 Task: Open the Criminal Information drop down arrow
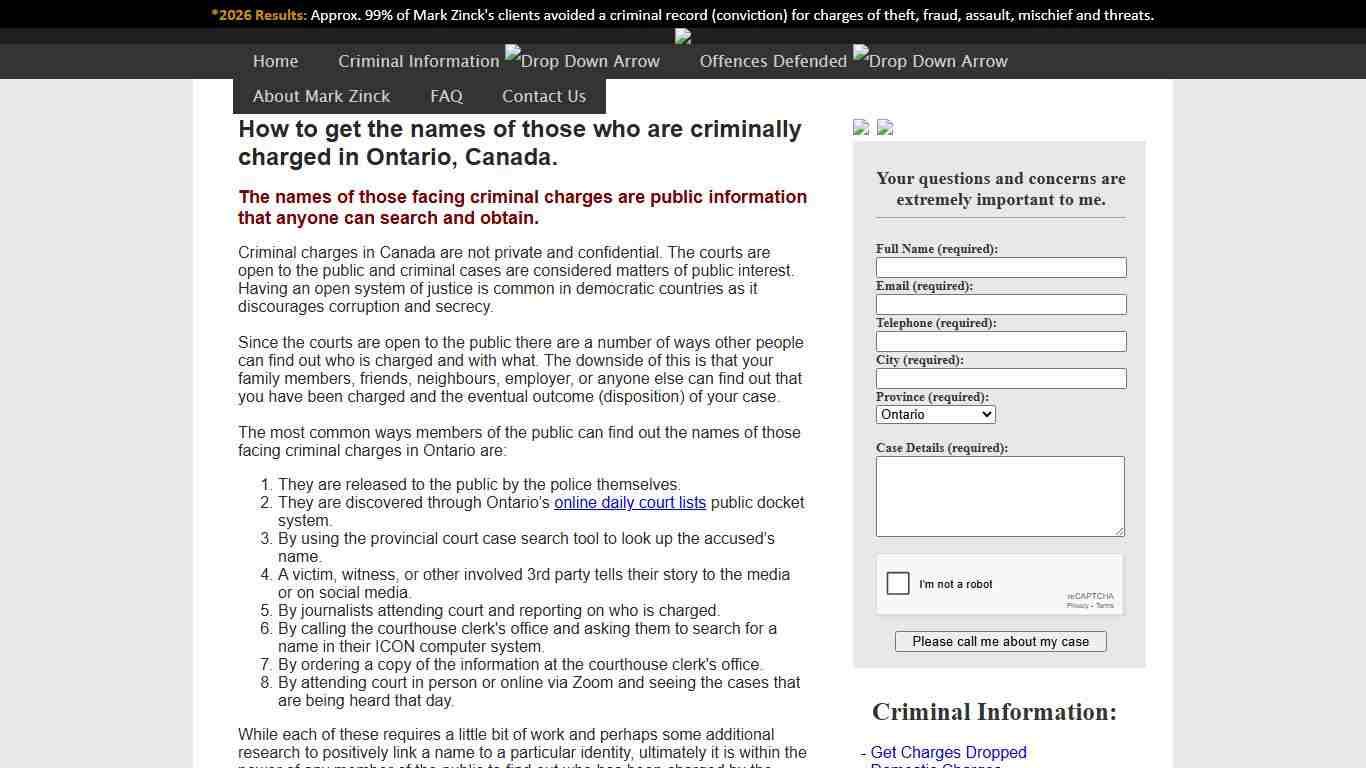click(x=582, y=61)
